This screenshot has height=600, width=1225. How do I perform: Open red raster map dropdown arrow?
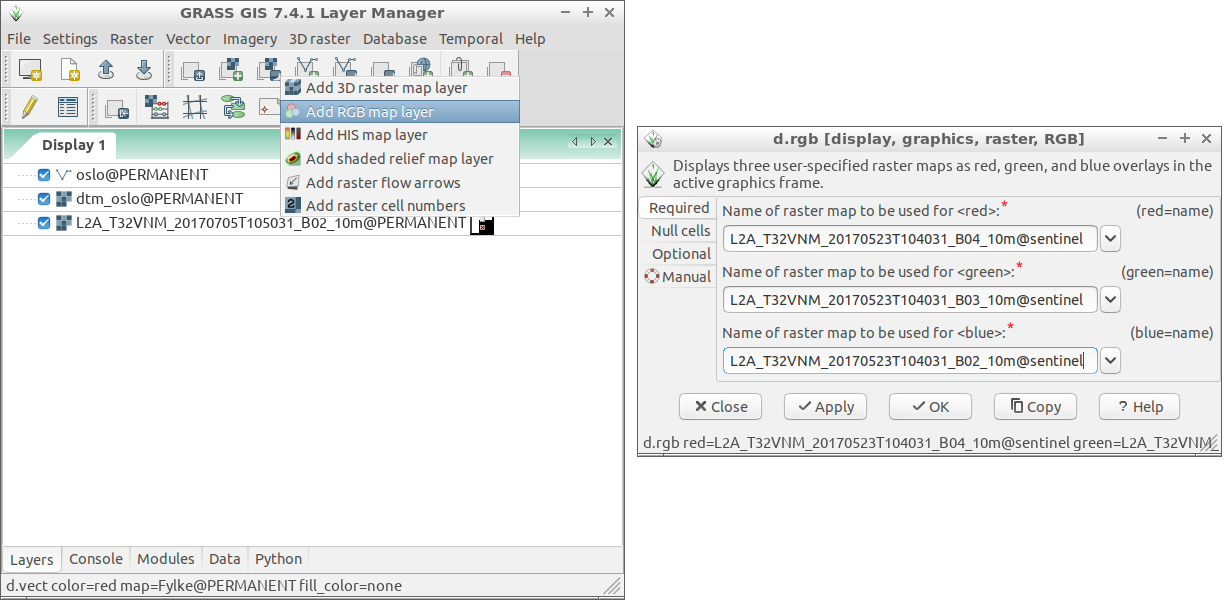1111,239
